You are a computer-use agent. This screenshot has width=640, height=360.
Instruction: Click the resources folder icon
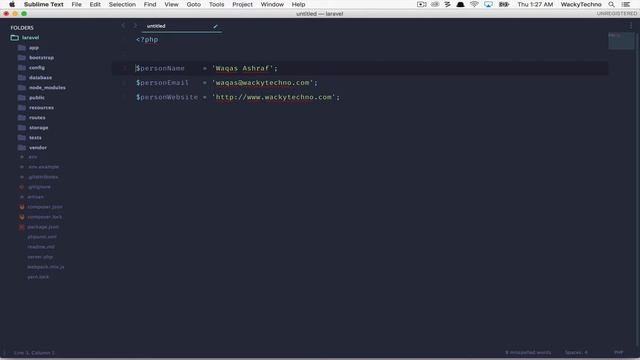click(22, 108)
